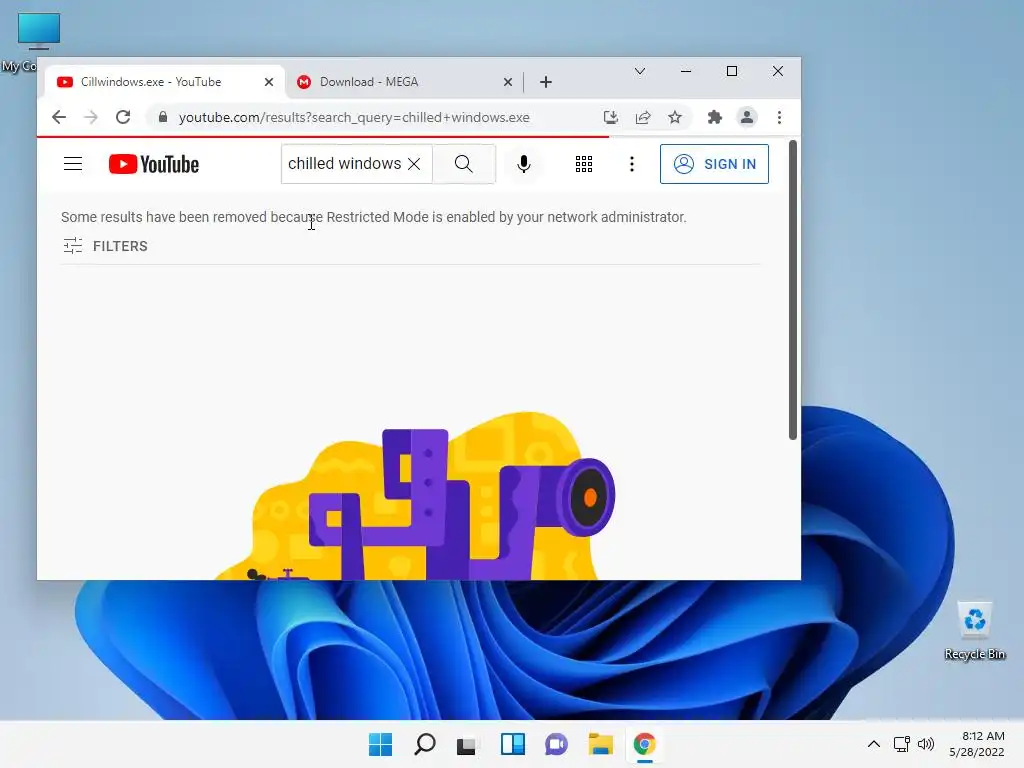This screenshot has width=1024, height=768.
Task: Show hidden tray icons chevron
Action: click(x=874, y=744)
